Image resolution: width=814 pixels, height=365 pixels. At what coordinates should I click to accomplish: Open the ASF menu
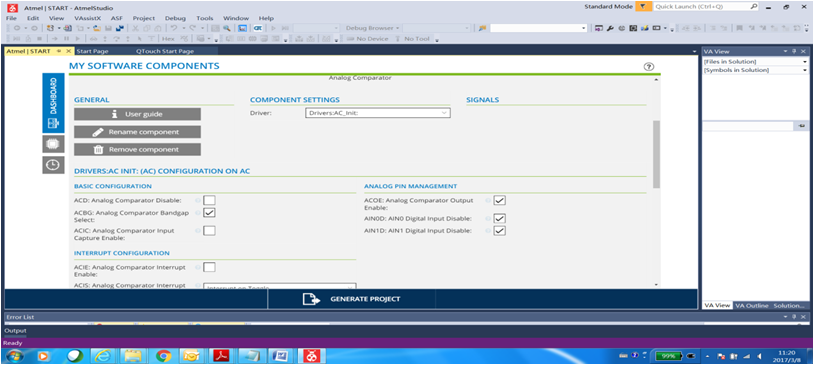[117, 18]
